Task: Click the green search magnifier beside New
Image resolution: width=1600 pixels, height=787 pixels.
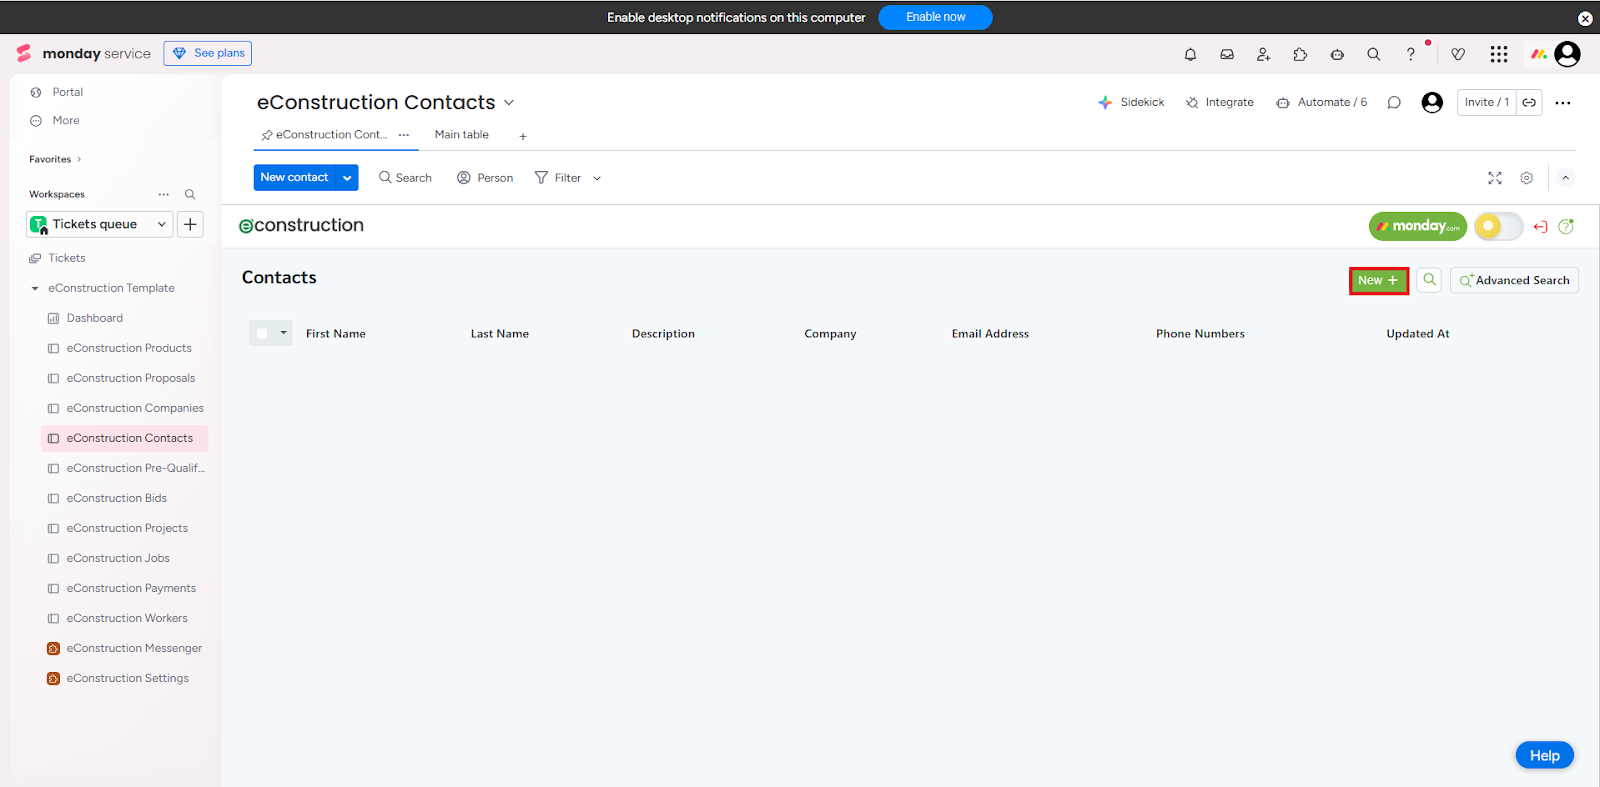Action: click(x=1430, y=280)
